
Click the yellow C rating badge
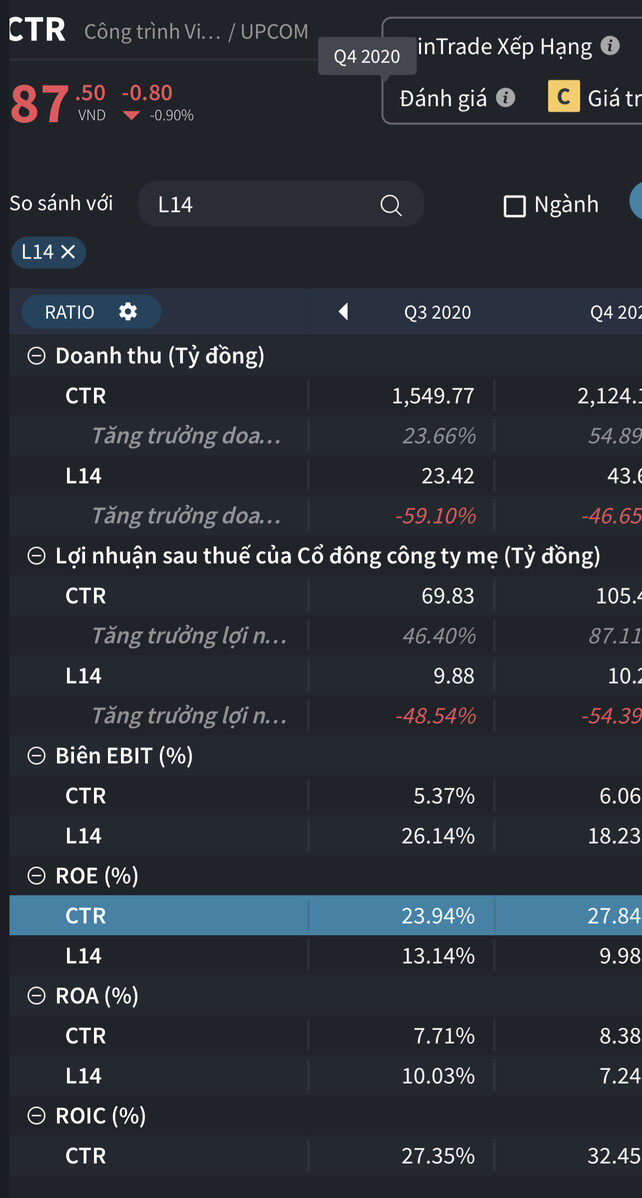point(564,97)
